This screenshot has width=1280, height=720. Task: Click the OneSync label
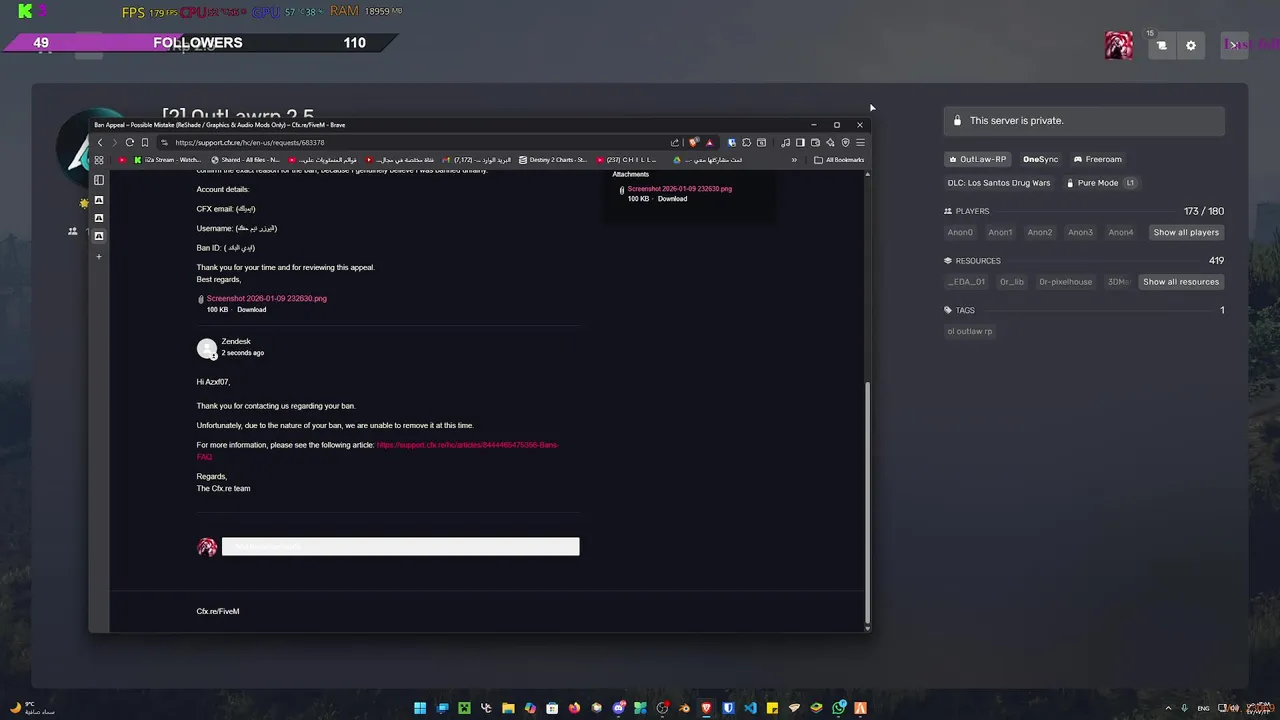(1040, 159)
